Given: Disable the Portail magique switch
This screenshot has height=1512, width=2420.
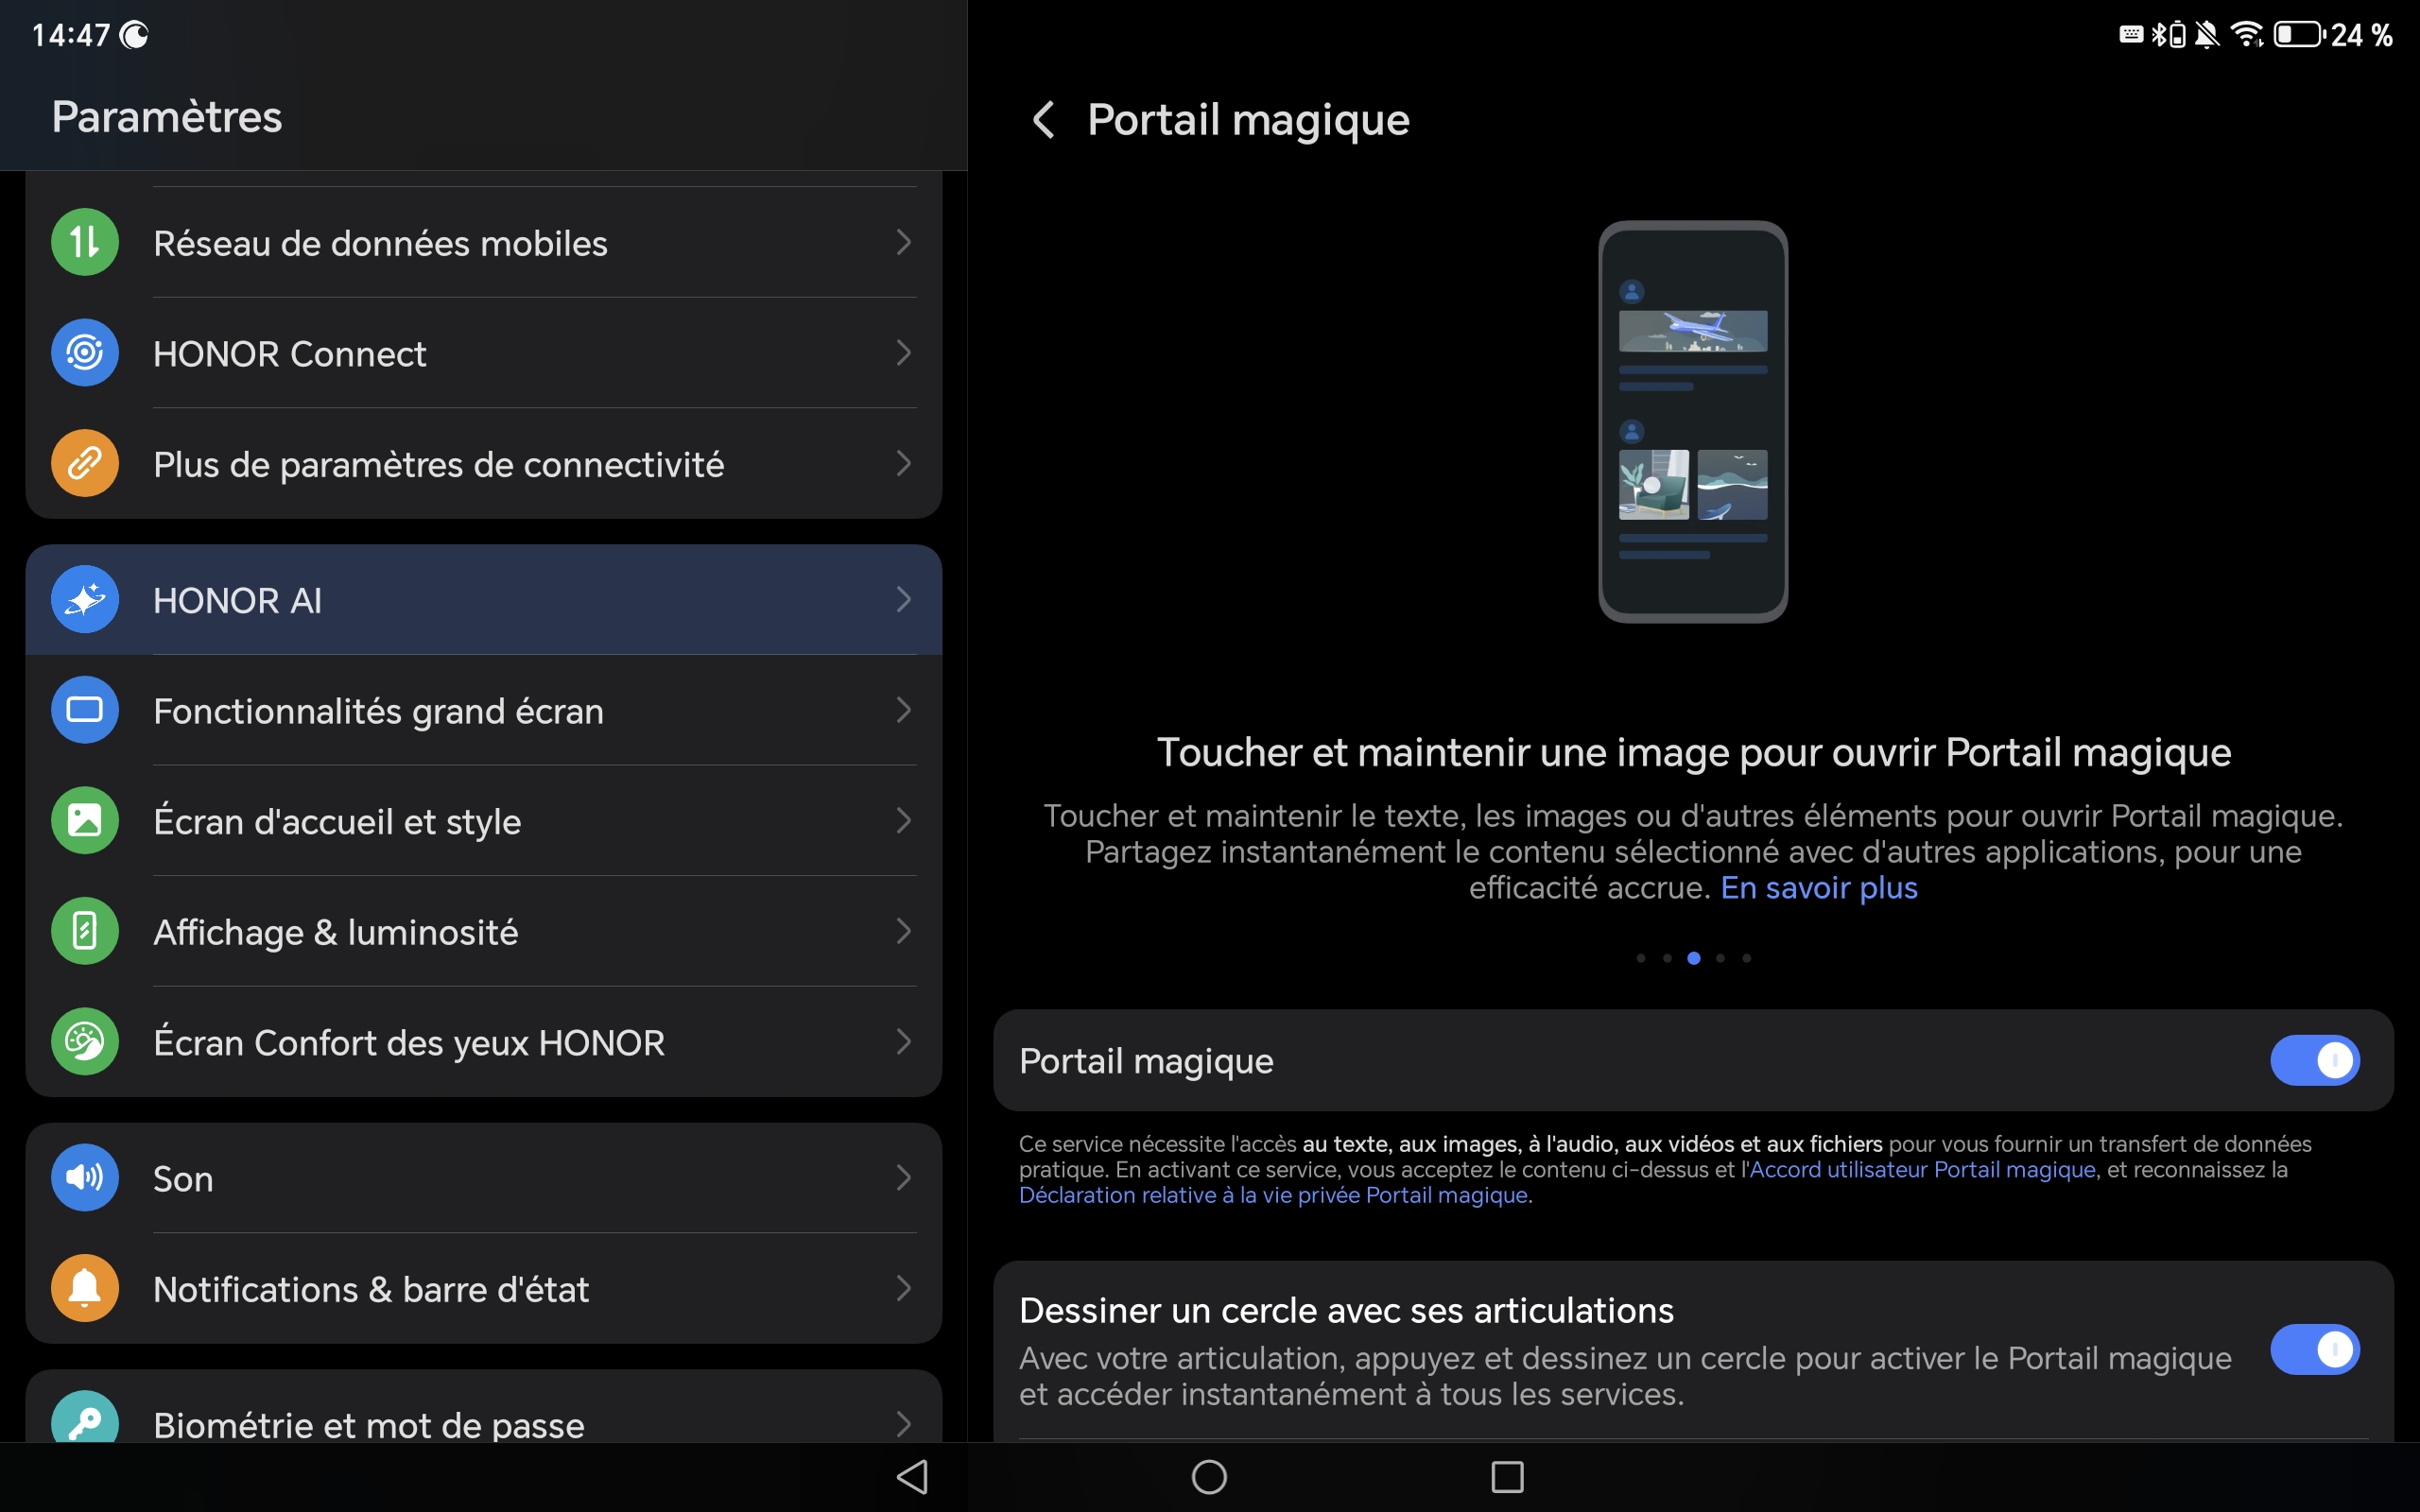Looking at the screenshot, I should coord(2313,1060).
